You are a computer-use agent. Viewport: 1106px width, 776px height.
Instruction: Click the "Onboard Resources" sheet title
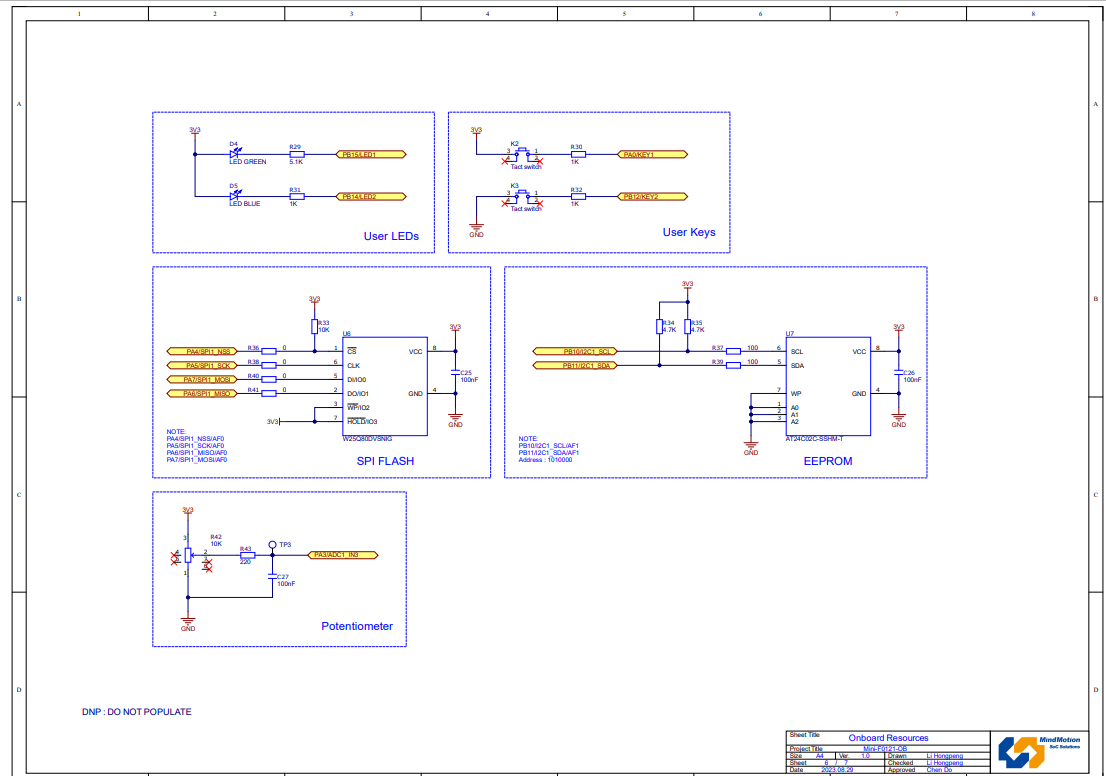pos(888,738)
